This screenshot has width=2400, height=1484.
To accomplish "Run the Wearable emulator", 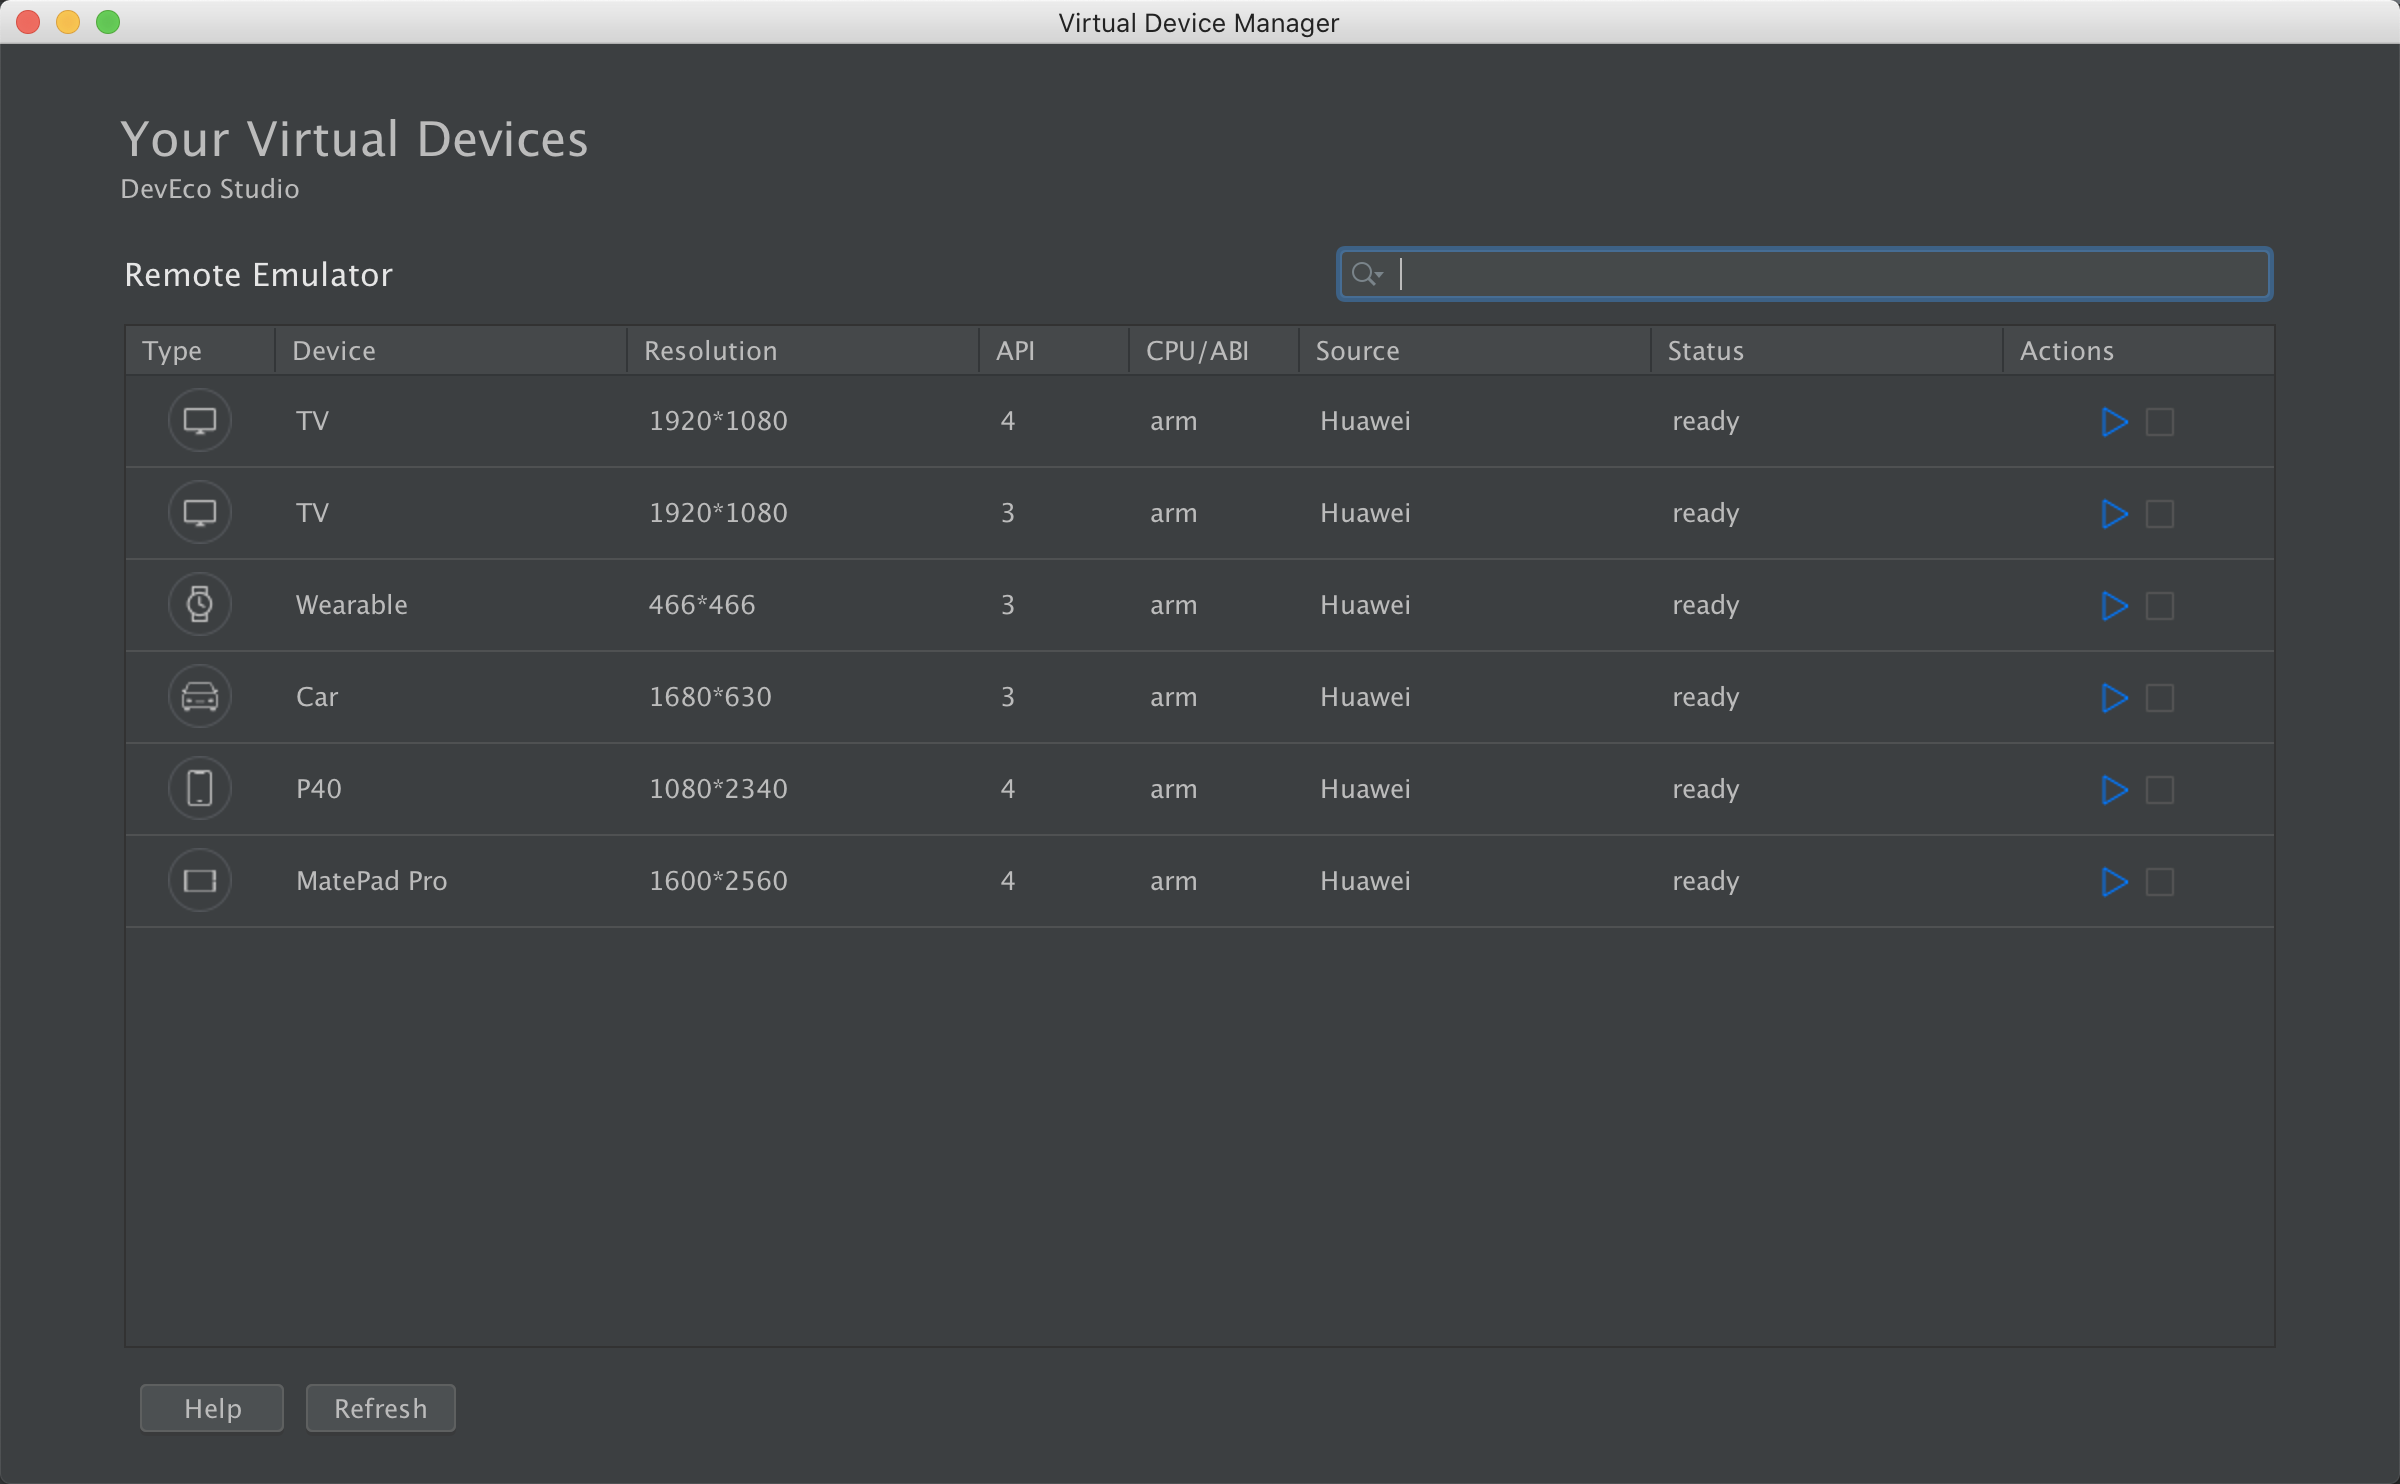I will click(2114, 606).
